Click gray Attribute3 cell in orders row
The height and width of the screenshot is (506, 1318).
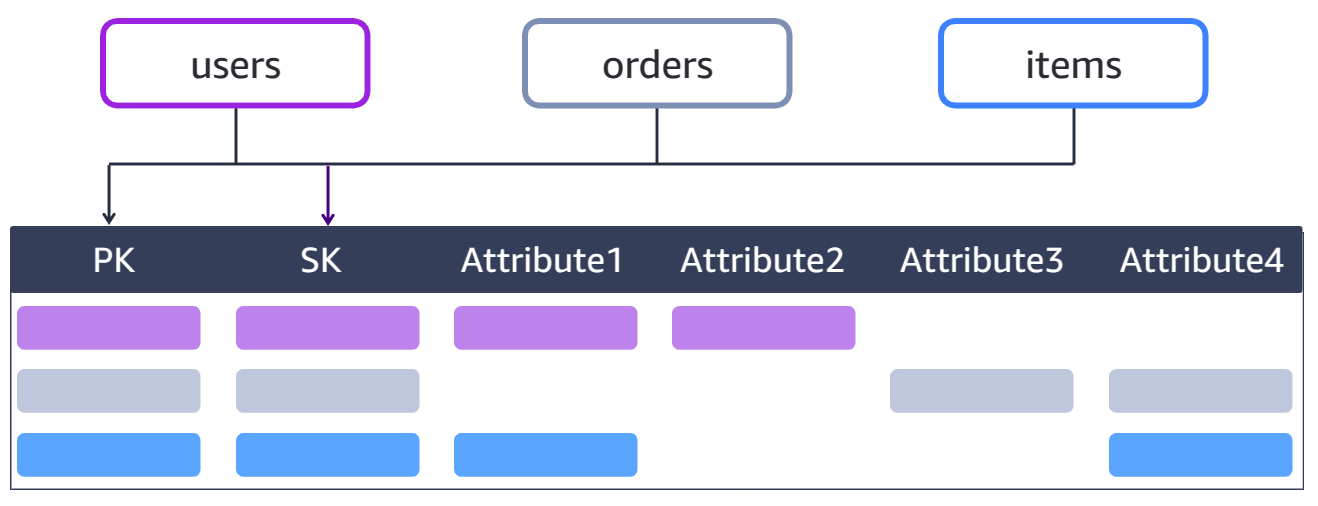point(982,391)
